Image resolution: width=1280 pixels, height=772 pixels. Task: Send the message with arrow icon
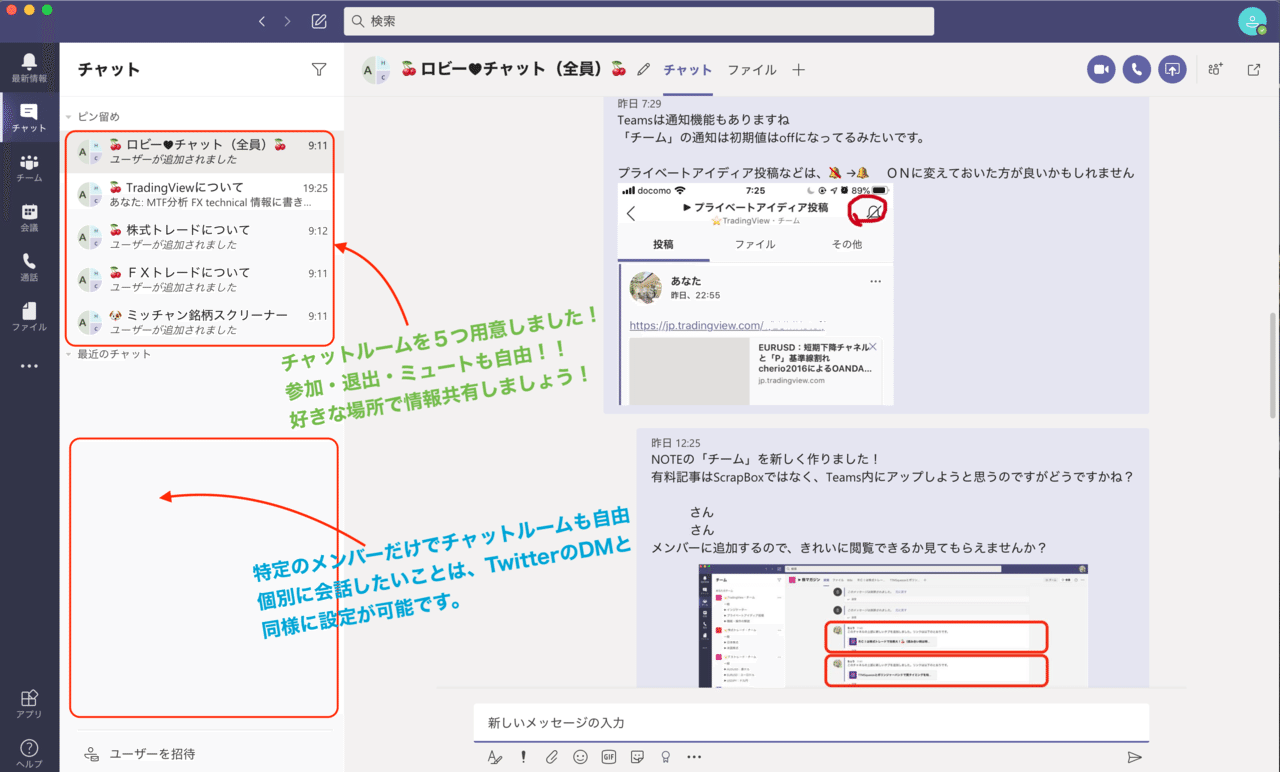[x=1134, y=757]
